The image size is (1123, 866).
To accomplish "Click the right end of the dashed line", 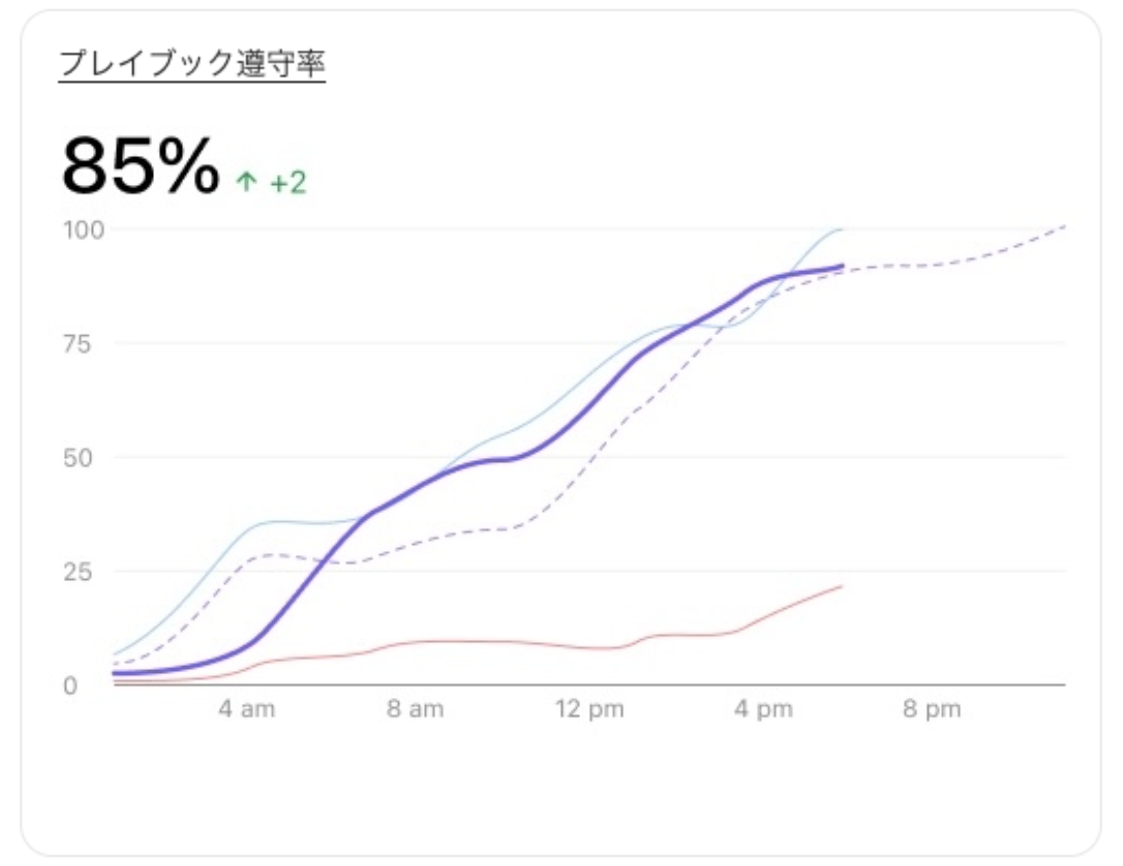I will (1064, 227).
